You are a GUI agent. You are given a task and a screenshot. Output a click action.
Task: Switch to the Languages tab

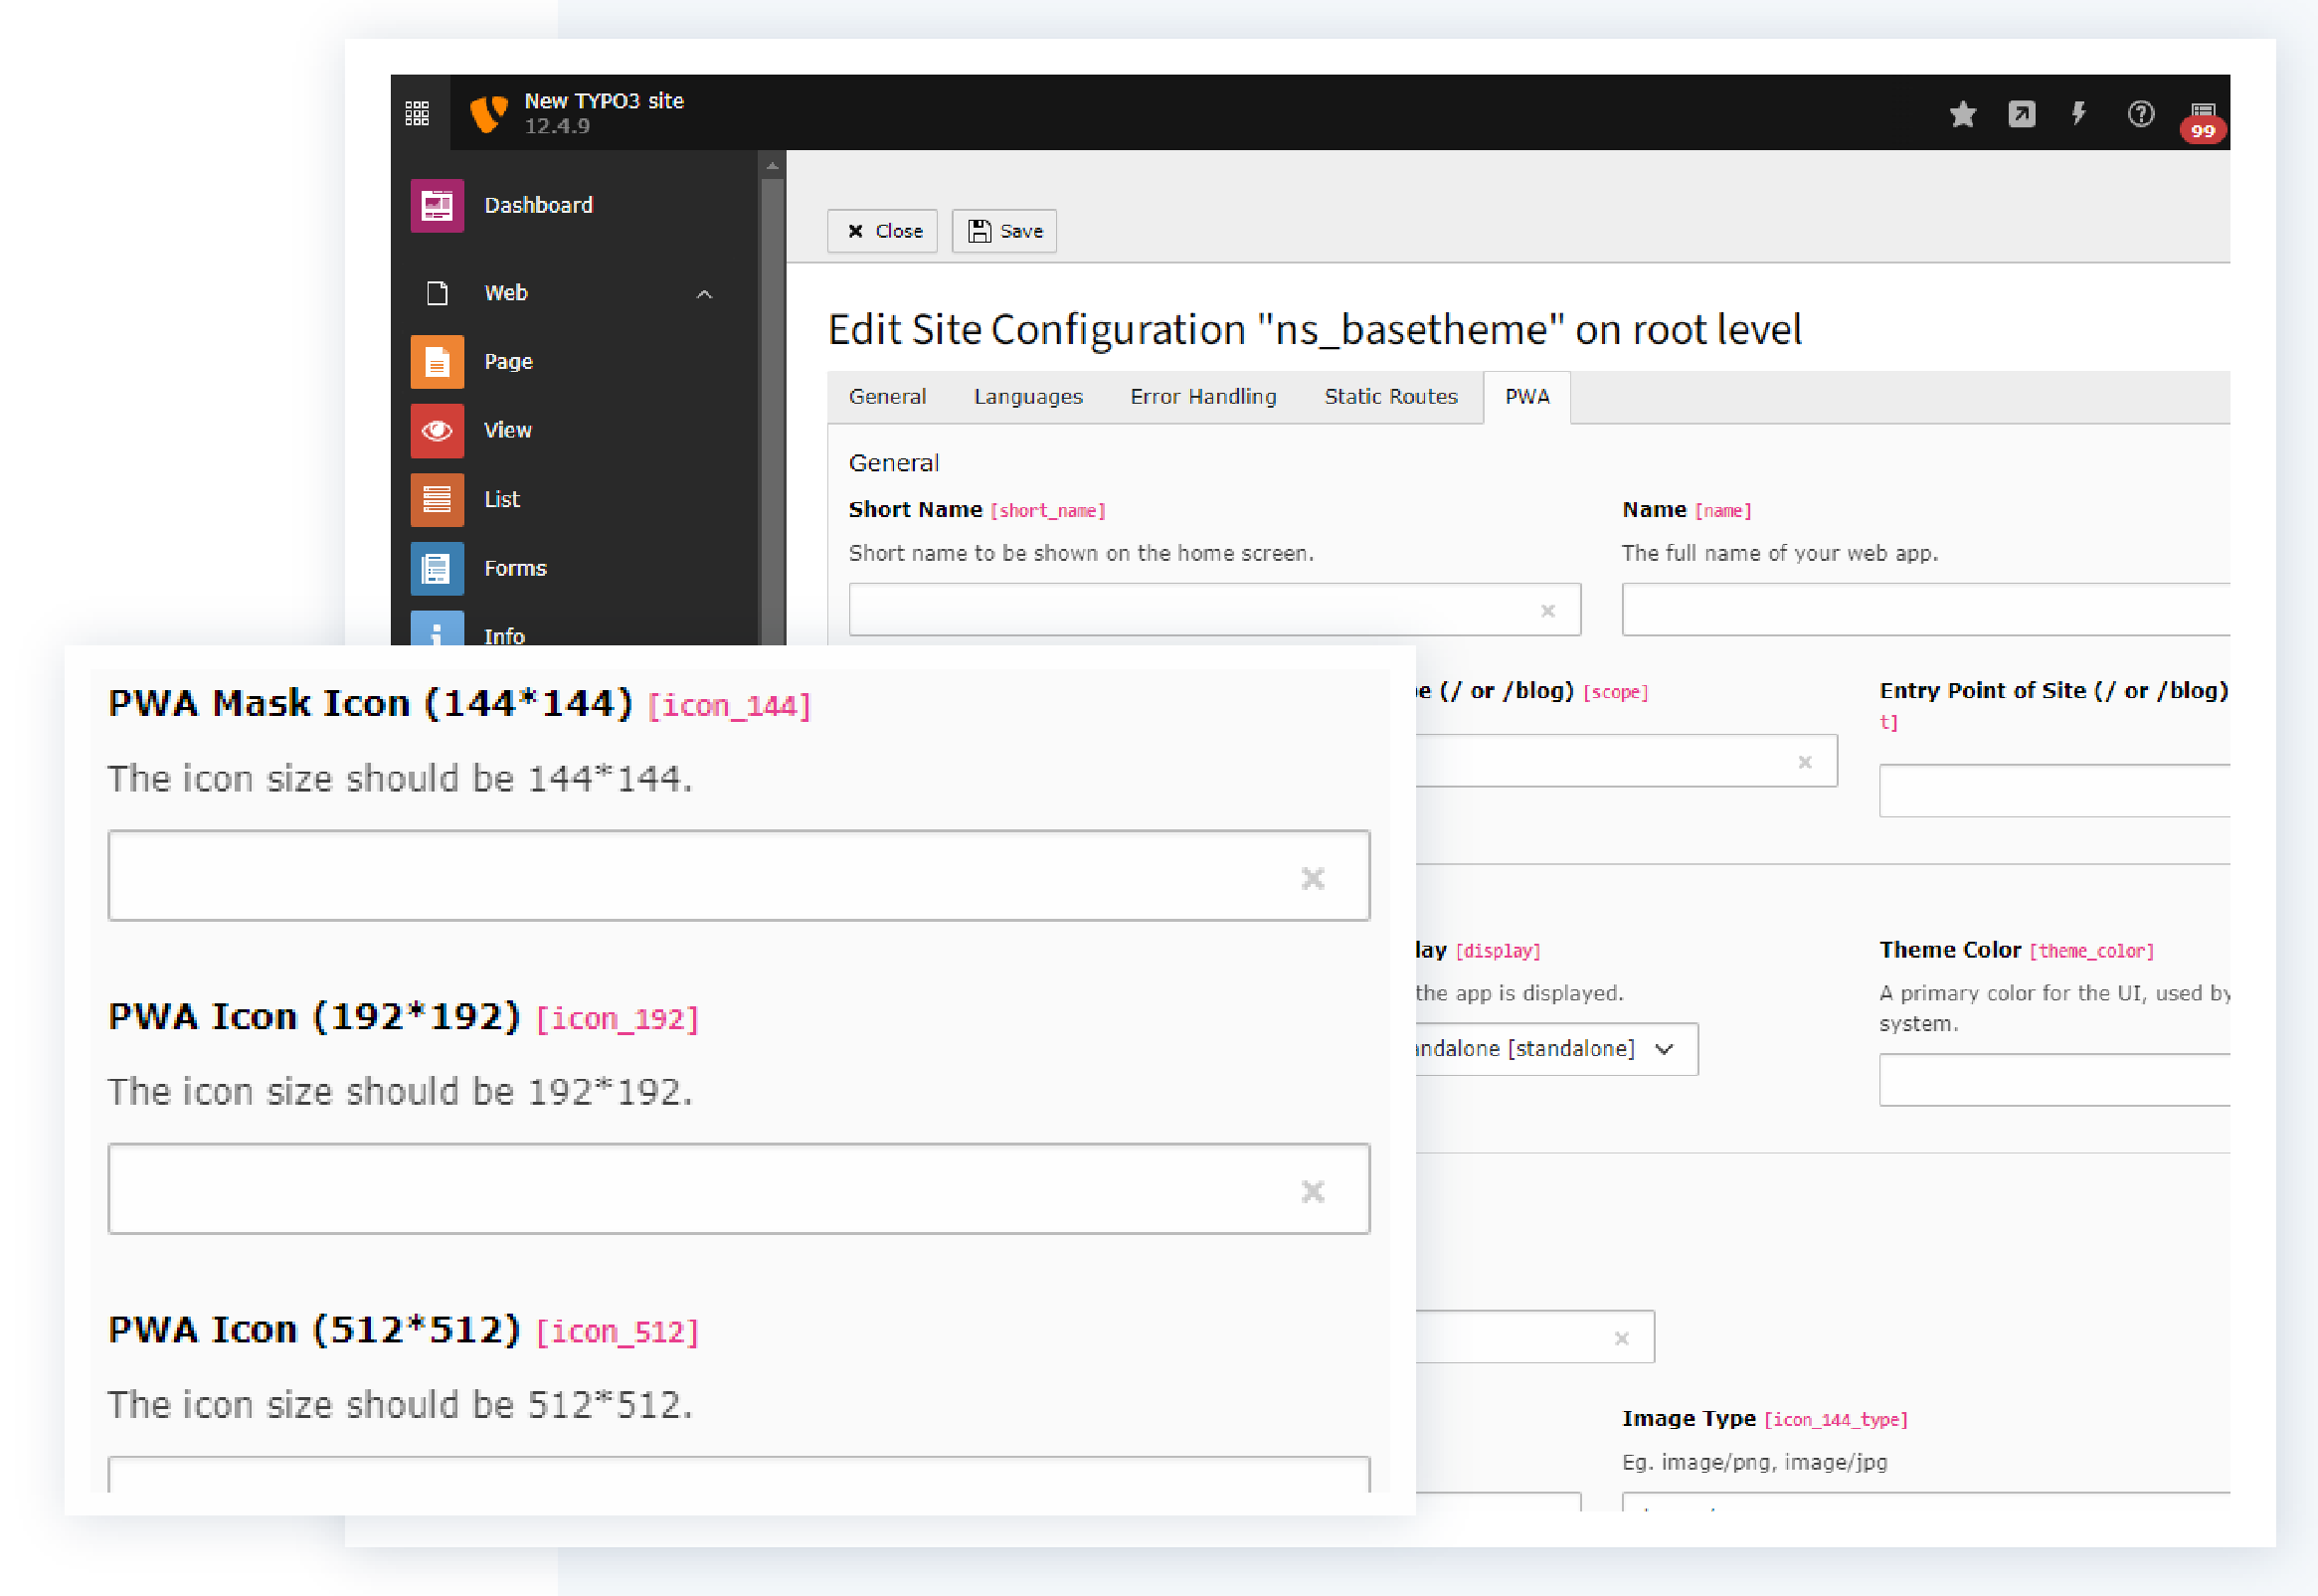pyautogui.click(x=1027, y=396)
